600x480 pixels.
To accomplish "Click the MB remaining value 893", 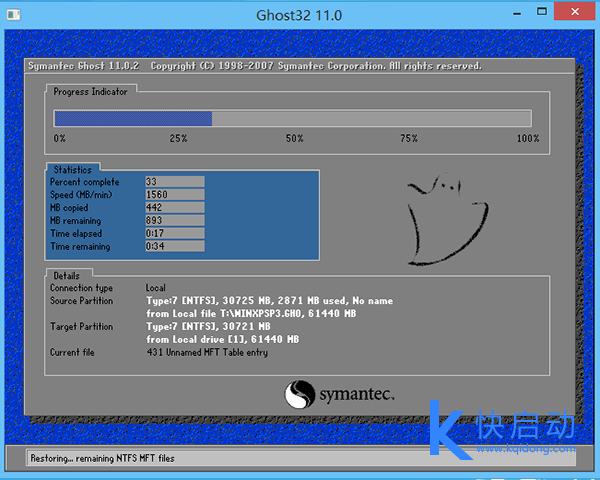I will tap(175, 221).
